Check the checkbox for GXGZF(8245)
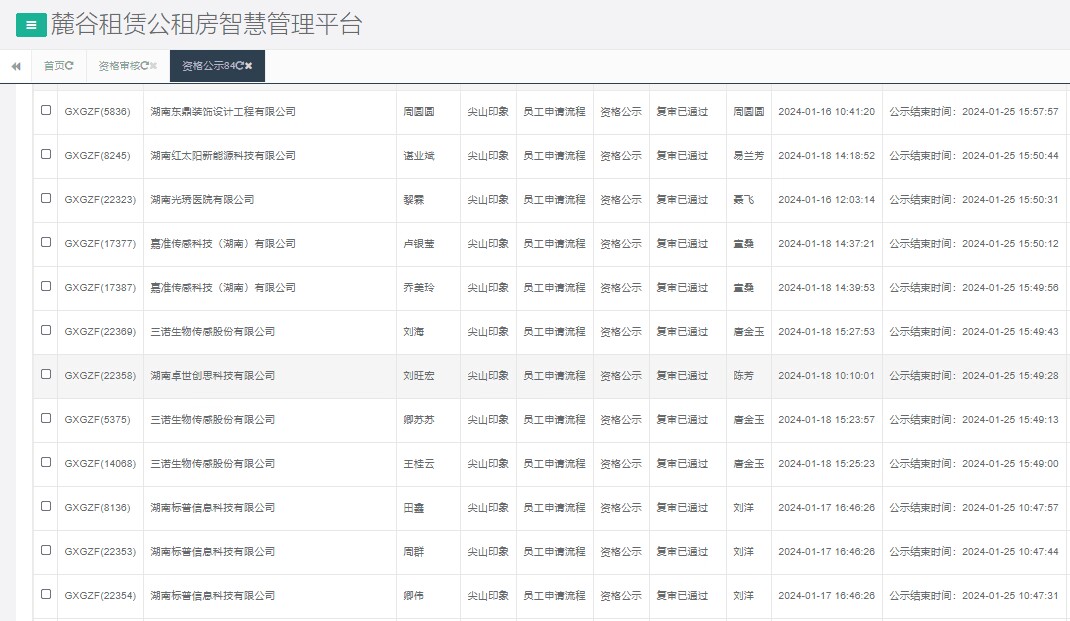Viewport: 1070px width, 621px height. point(44,156)
